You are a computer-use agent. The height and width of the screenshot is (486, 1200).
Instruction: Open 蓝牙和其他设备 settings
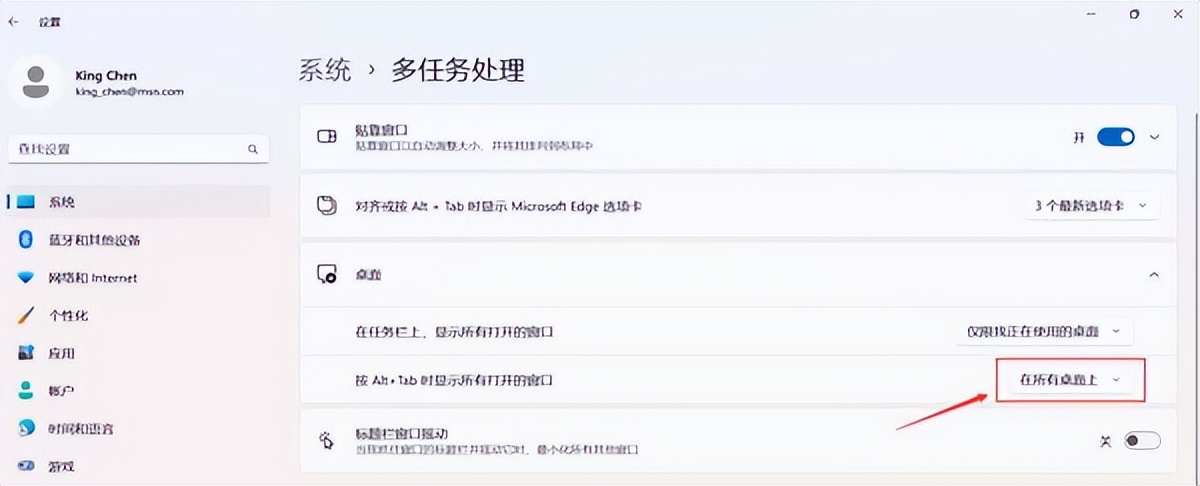click(138, 240)
